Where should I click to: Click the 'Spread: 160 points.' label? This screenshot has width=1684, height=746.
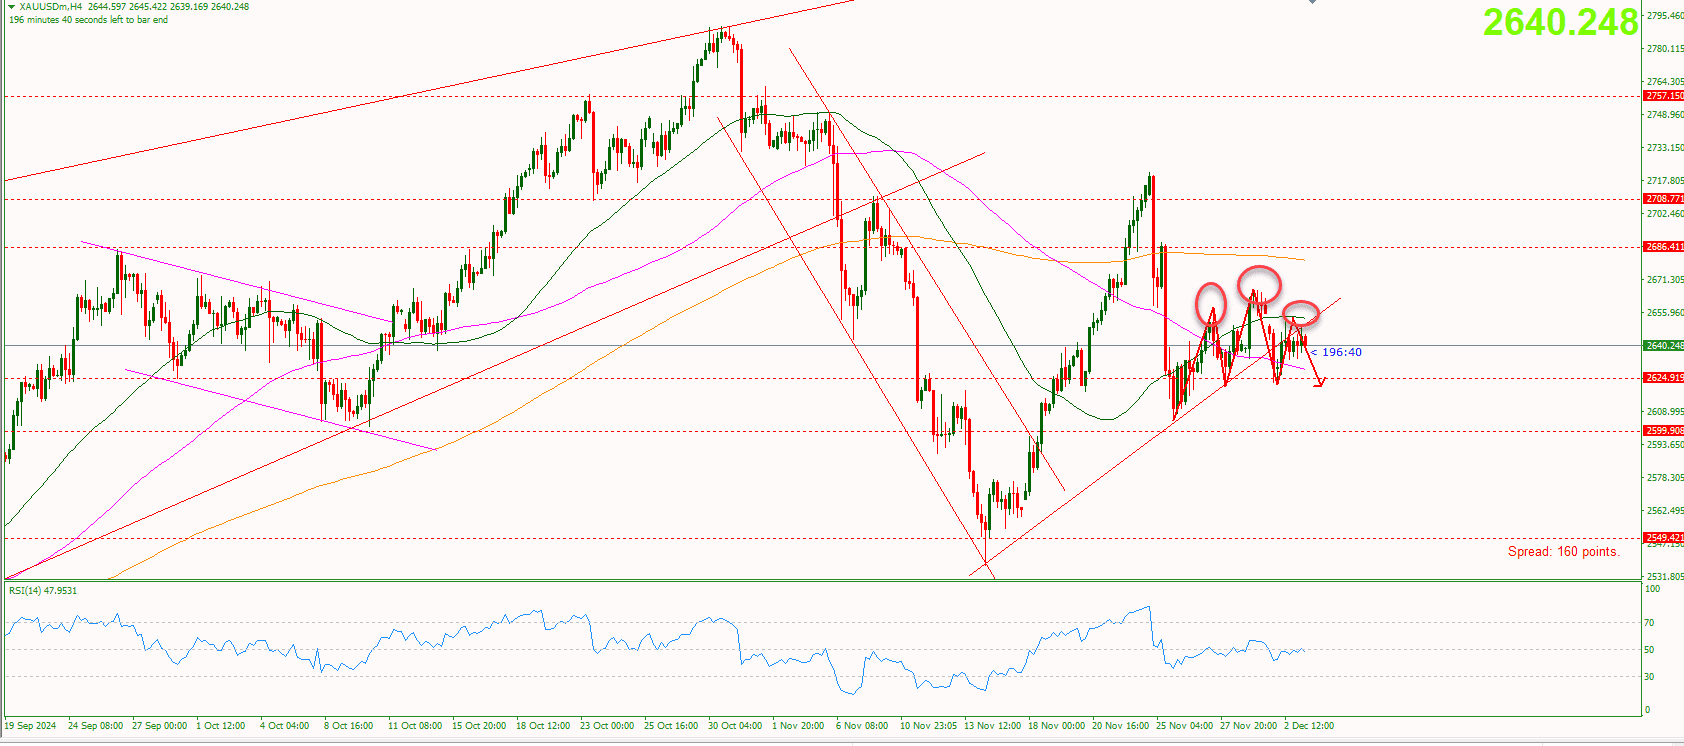tap(1563, 552)
